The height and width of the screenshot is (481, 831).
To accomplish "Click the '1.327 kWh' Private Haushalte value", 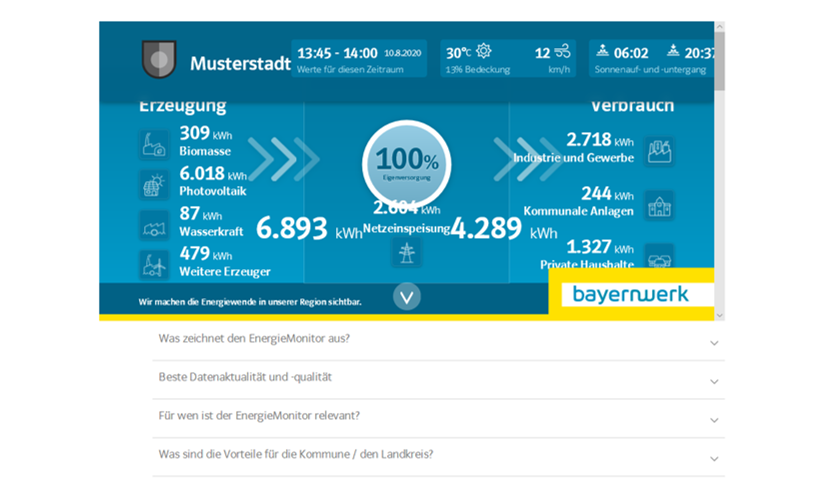I will [x=600, y=247].
